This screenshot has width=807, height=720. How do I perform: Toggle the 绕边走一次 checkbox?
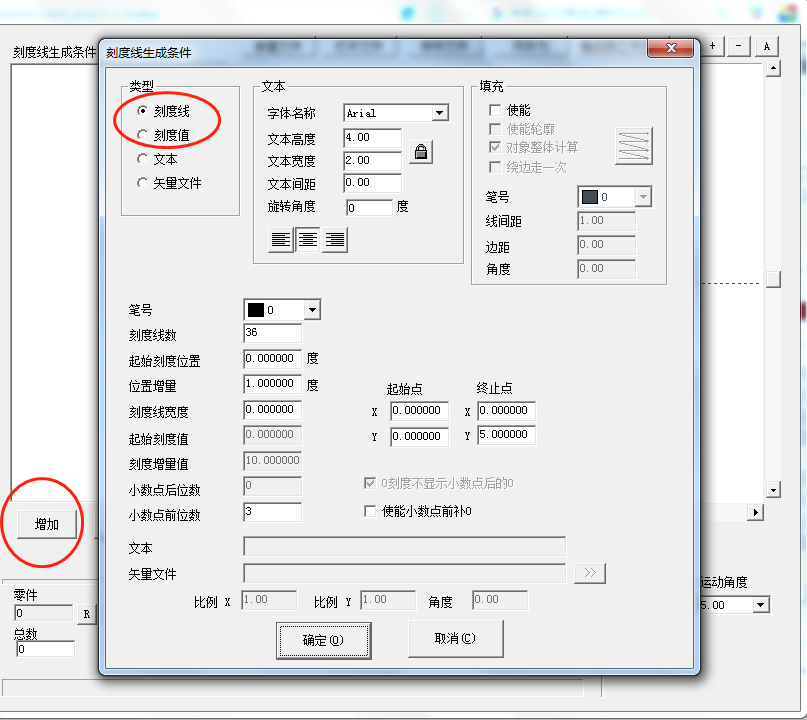(x=495, y=167)
